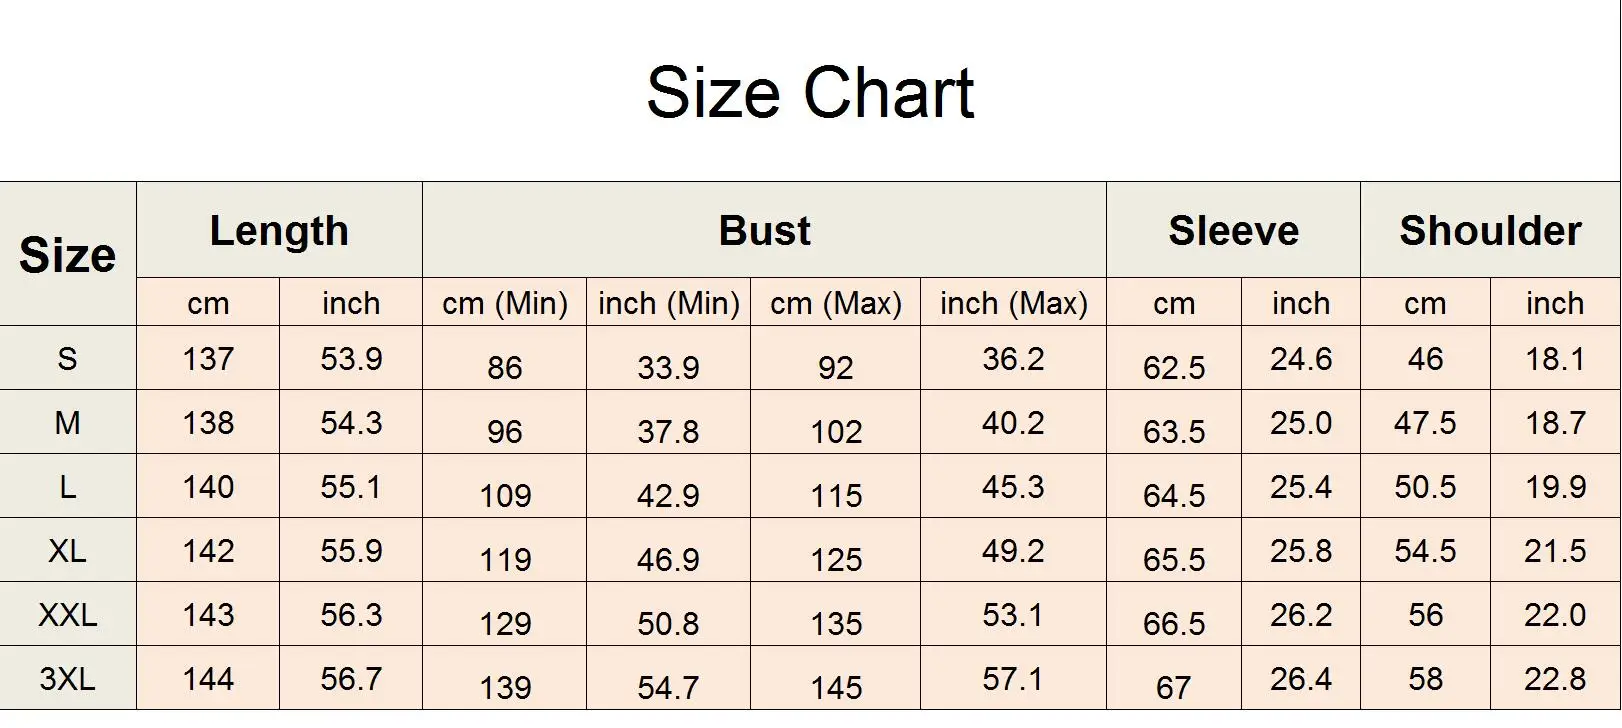Click the Bust column header
1622x728 pixels.
(764, 231)
